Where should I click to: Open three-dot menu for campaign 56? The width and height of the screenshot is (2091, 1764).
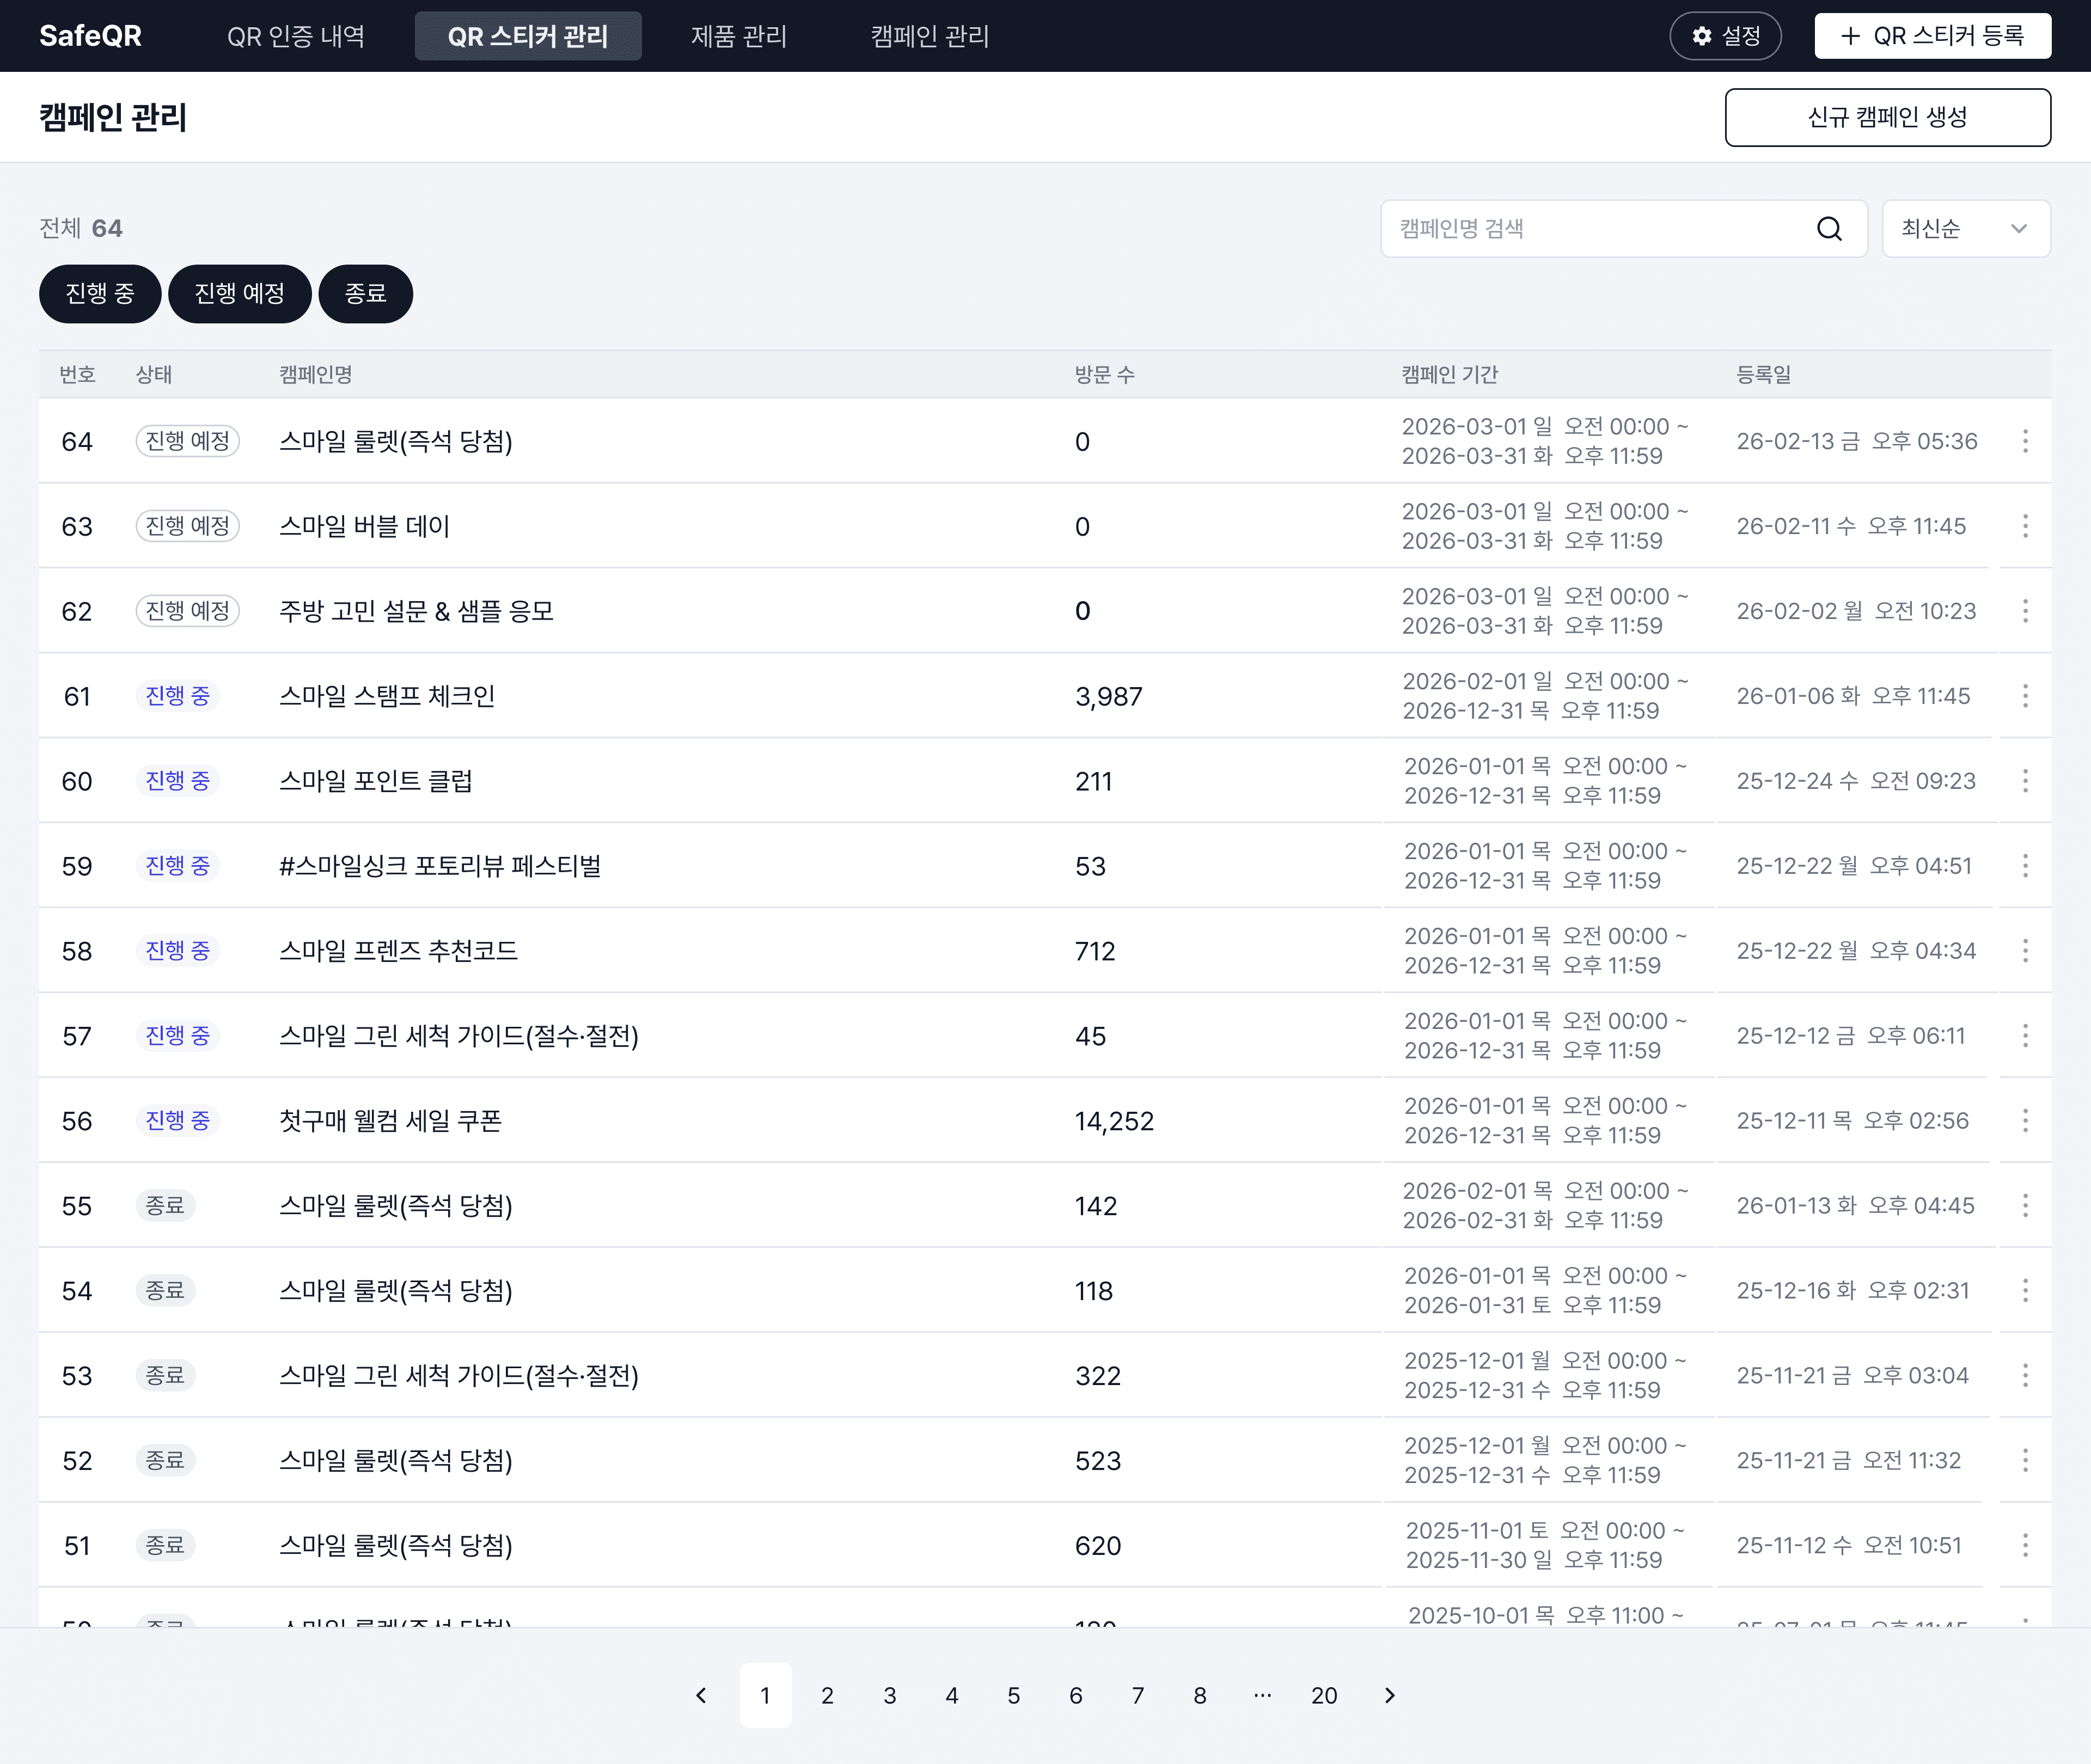(x=2025, y=1121)
